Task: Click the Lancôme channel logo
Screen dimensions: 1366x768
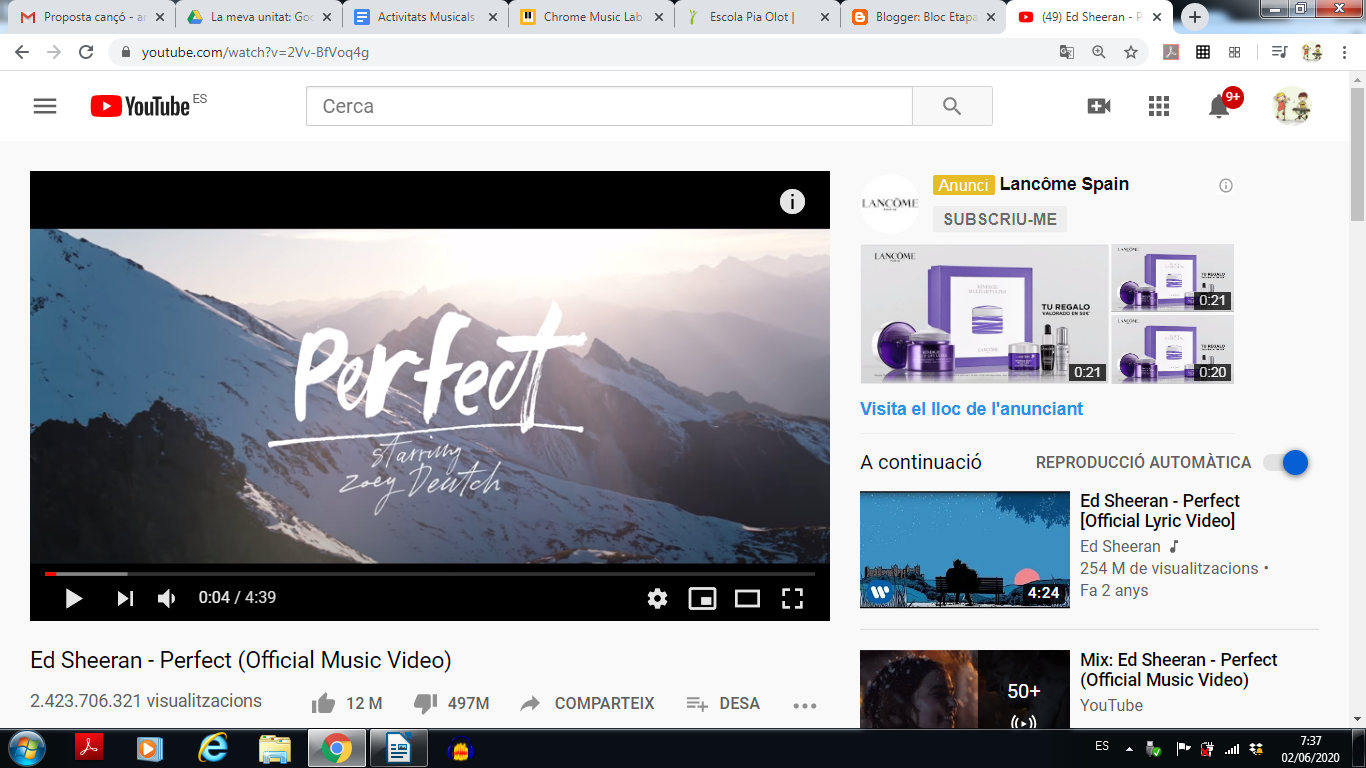Action: tap(890, 203)
